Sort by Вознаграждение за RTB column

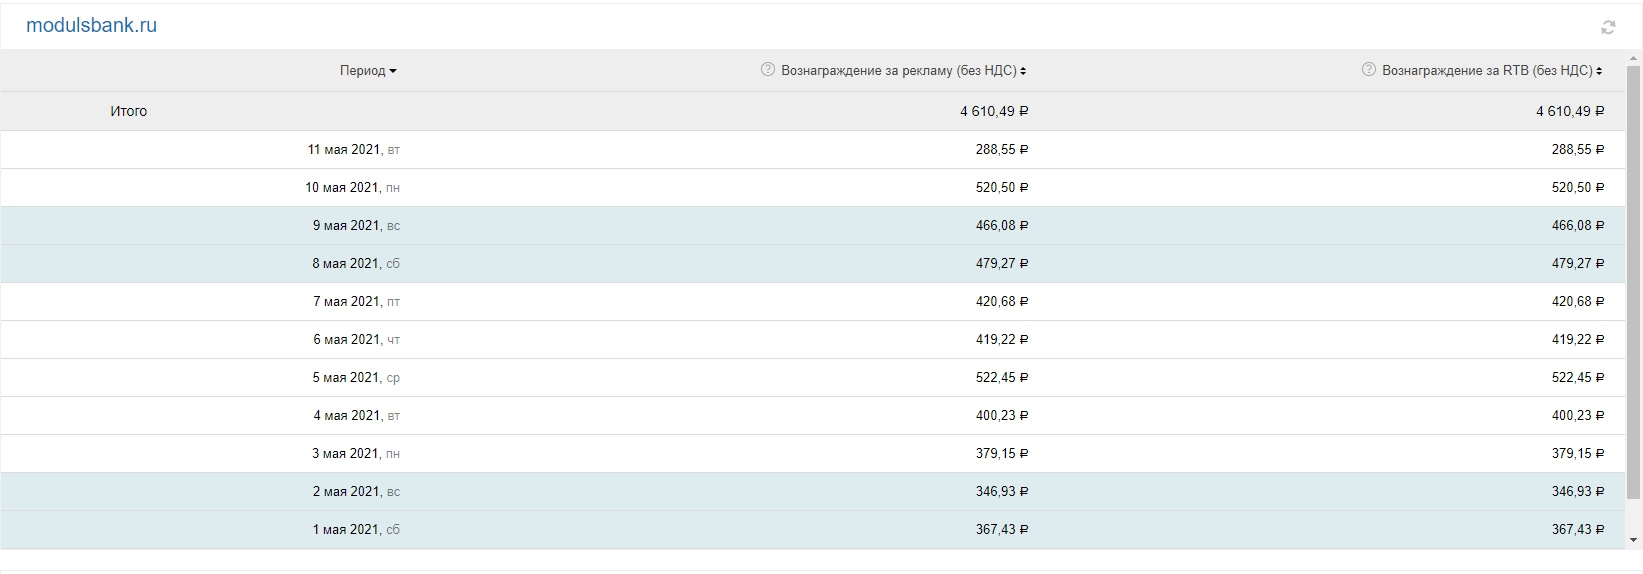coord(1599,71)
